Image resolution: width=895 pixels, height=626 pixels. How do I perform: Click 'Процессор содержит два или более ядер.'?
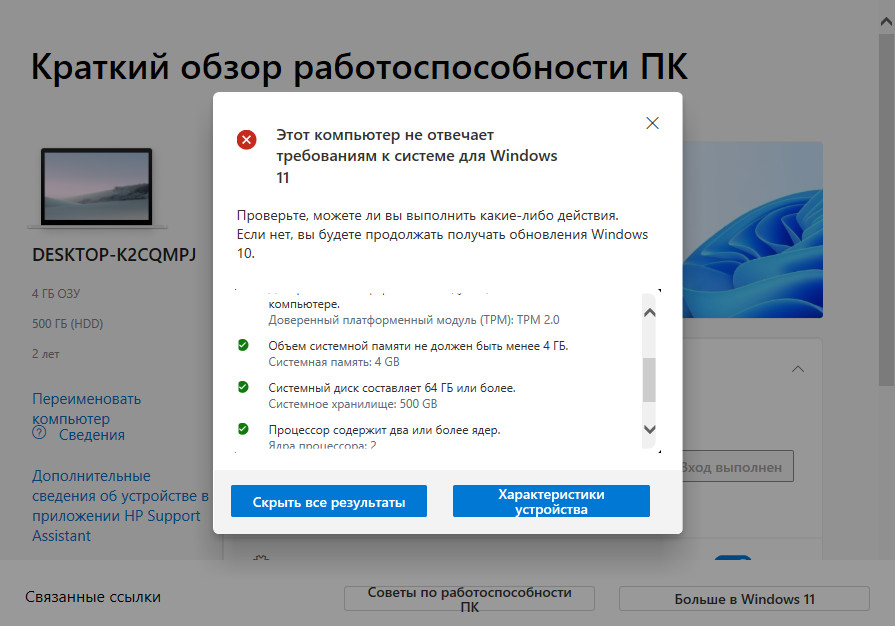(384, 430)
